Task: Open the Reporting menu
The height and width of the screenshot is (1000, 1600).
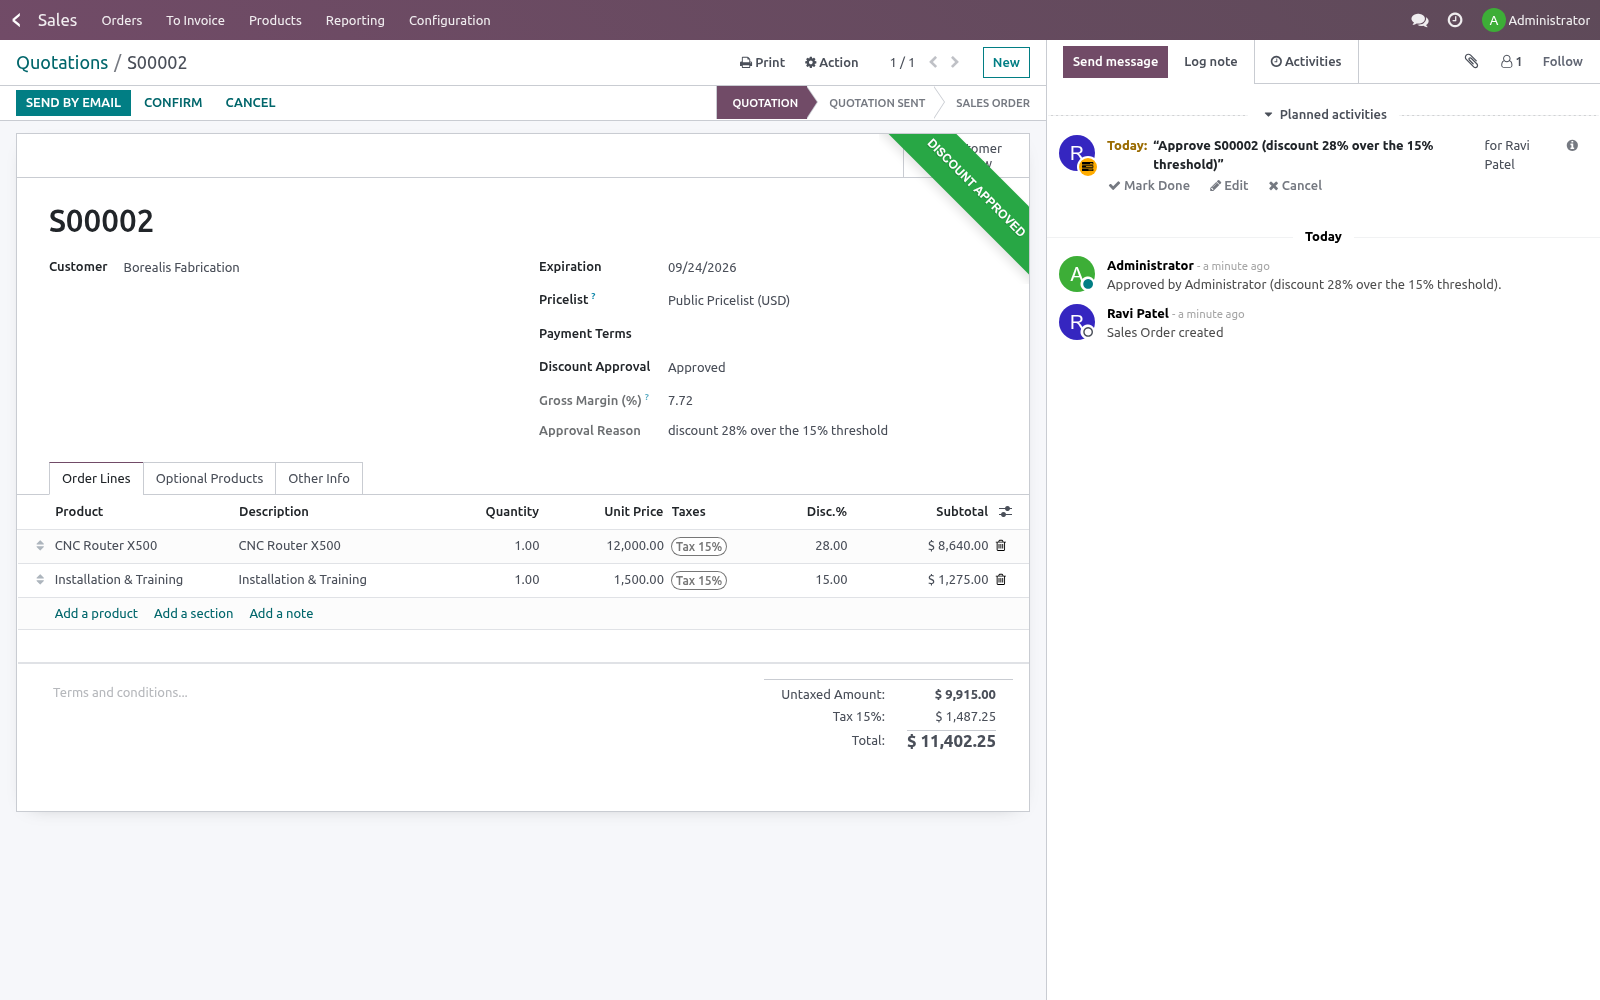Action: point(355,20)
